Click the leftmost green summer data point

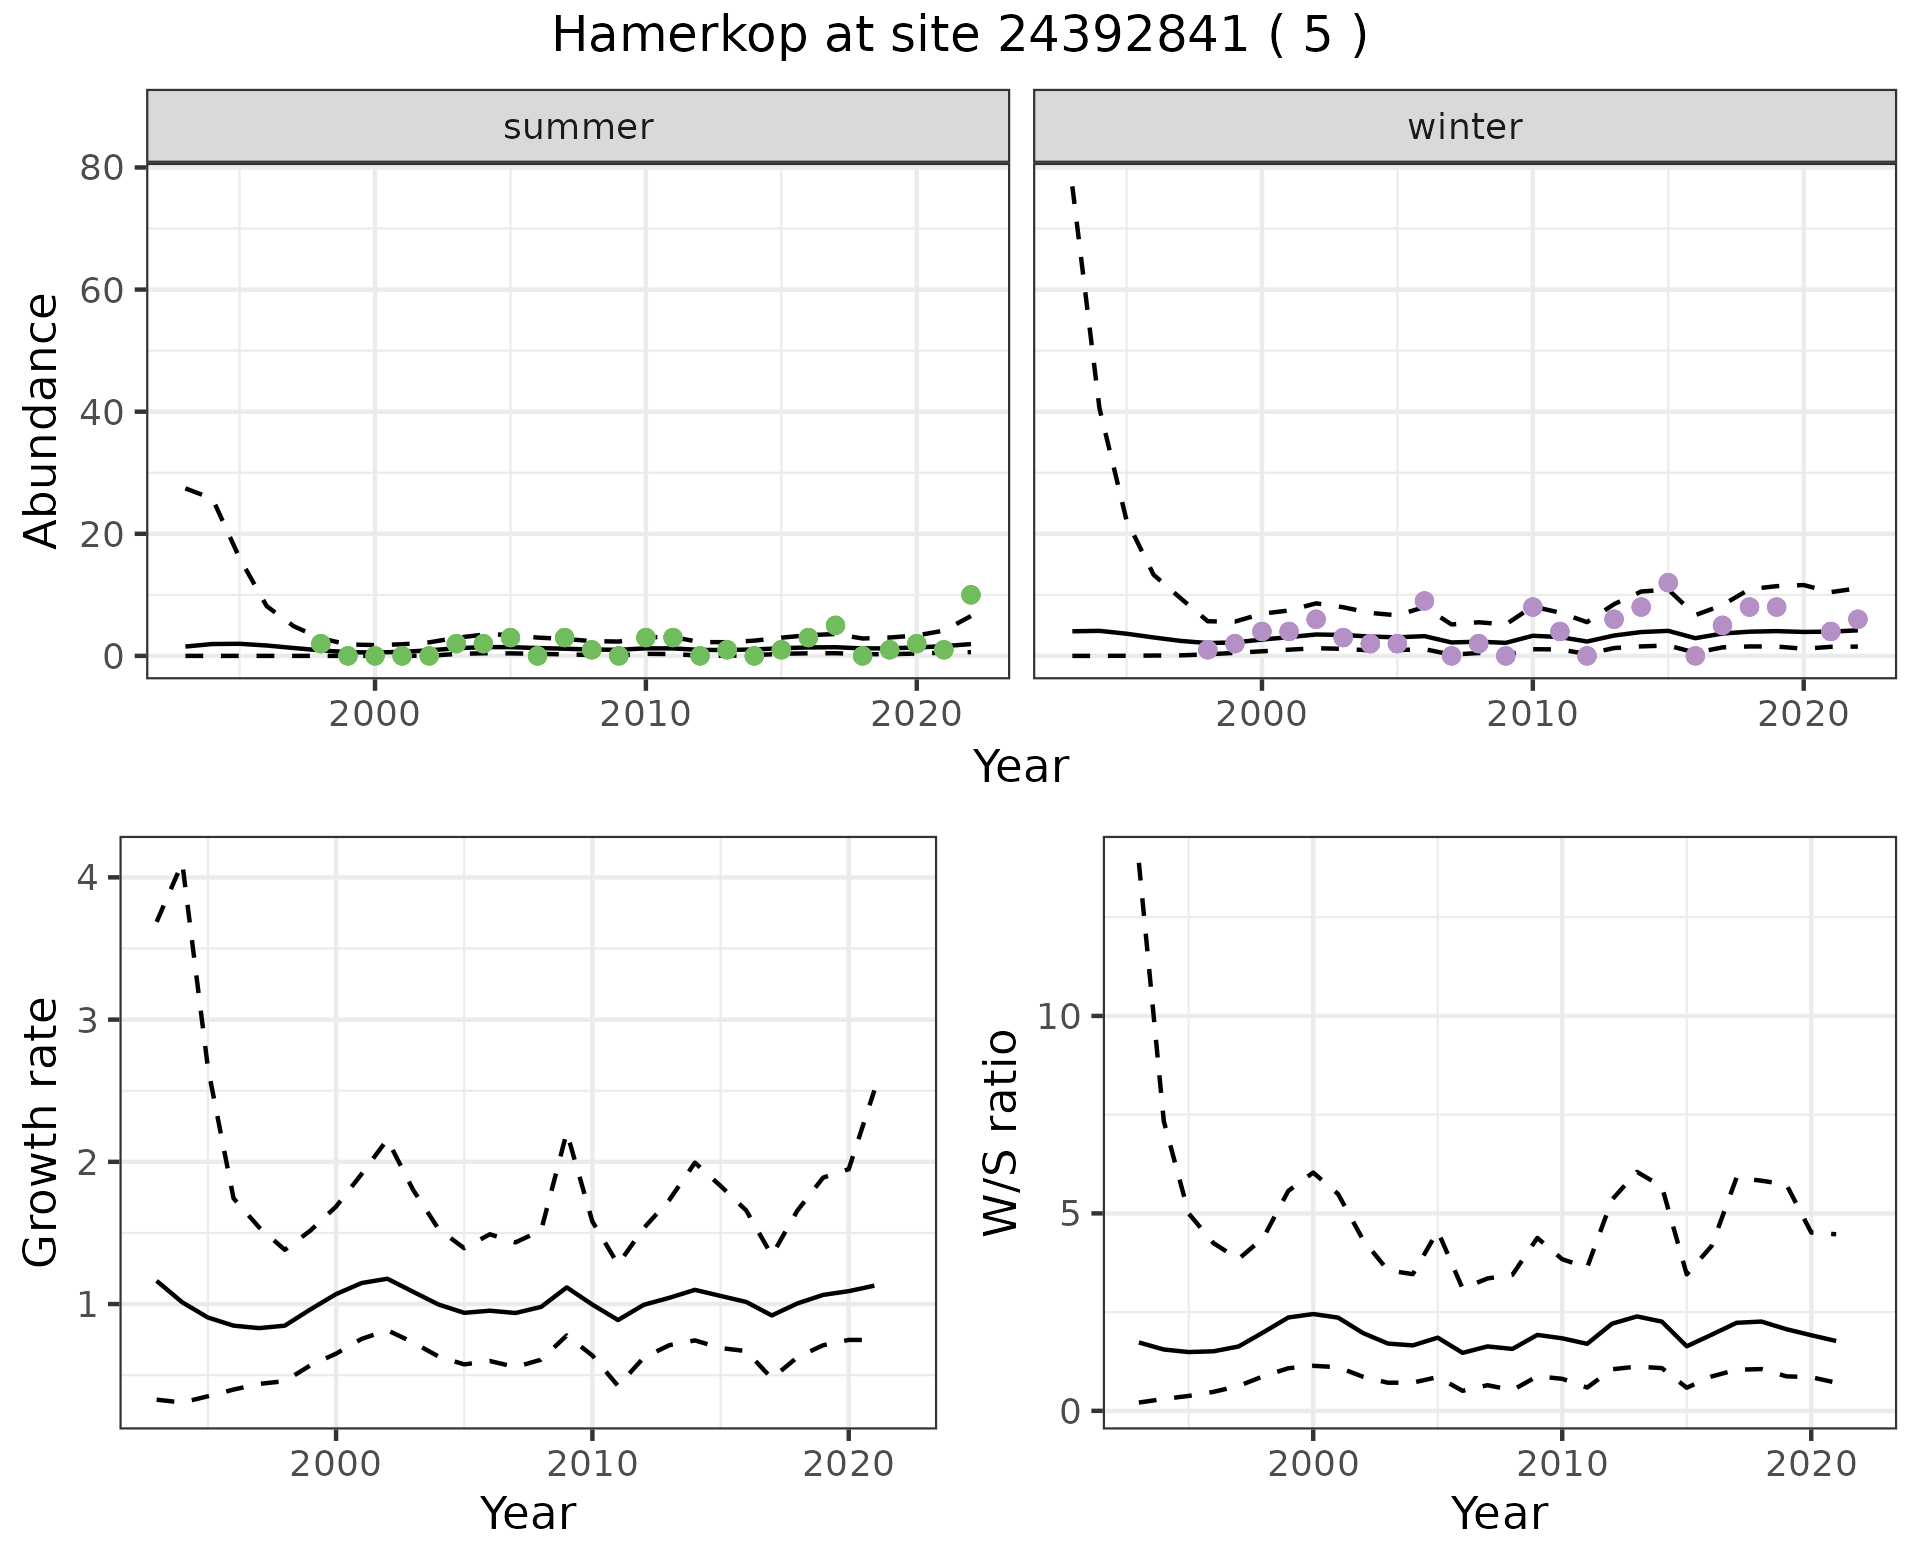pos(321,644)
